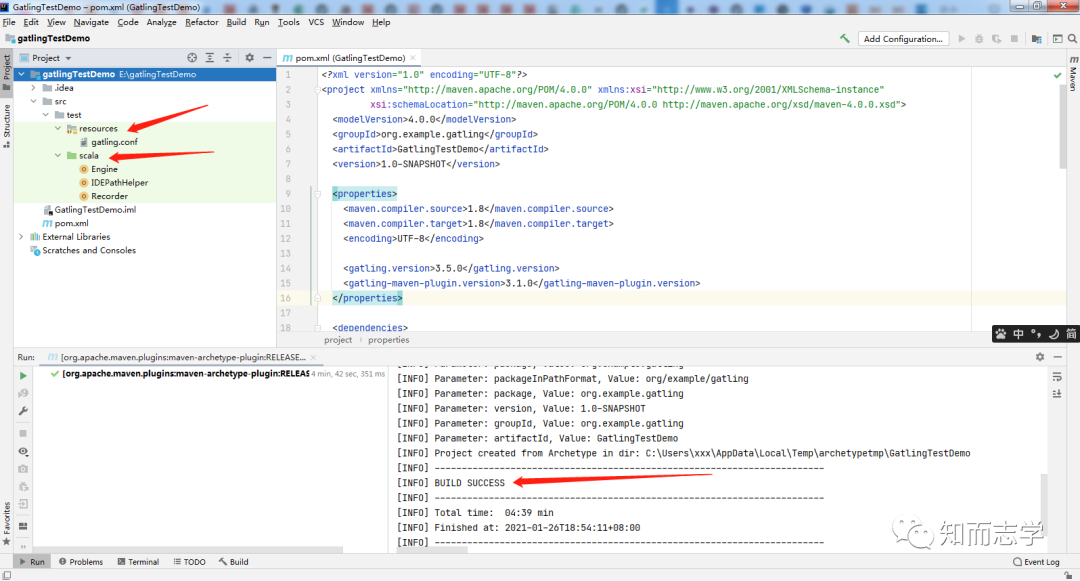The width and height of the screenshot is (1080, 581).
Task: Open the Navigate menu
Action: click(x=91, y=22)
